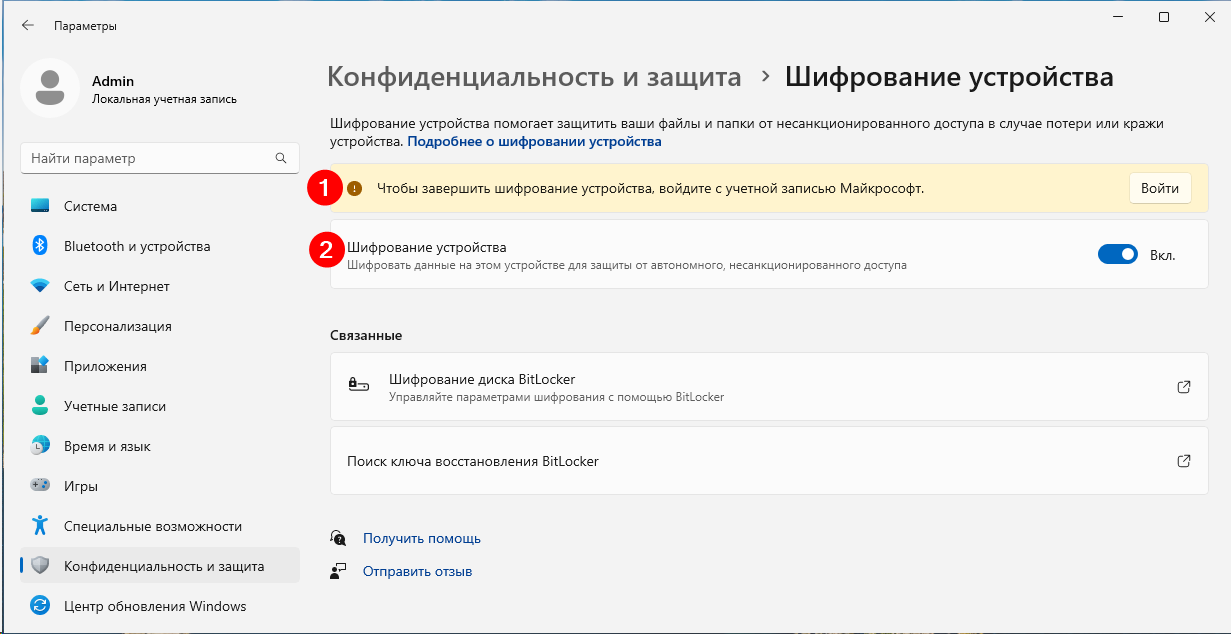The height and width of the screenshot is (634, 1231).
Task: Navigate to Конфиденциальность и защита breadcrumb
Action: 534,77
